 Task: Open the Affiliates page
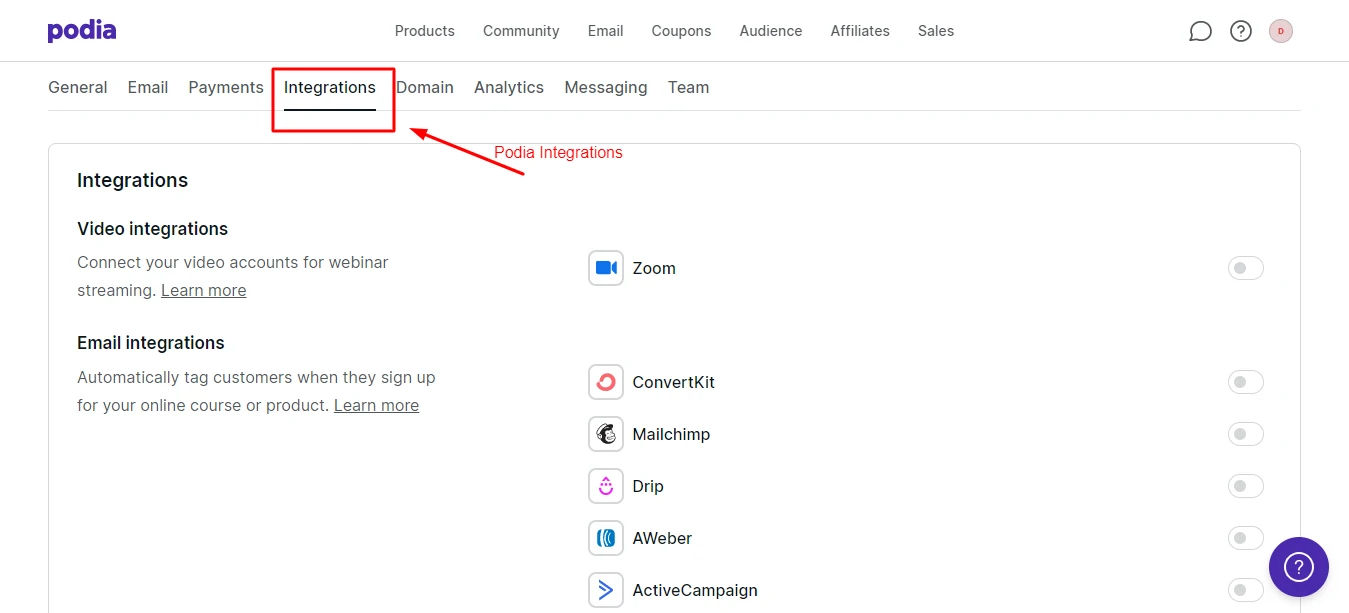coord(860,31)
